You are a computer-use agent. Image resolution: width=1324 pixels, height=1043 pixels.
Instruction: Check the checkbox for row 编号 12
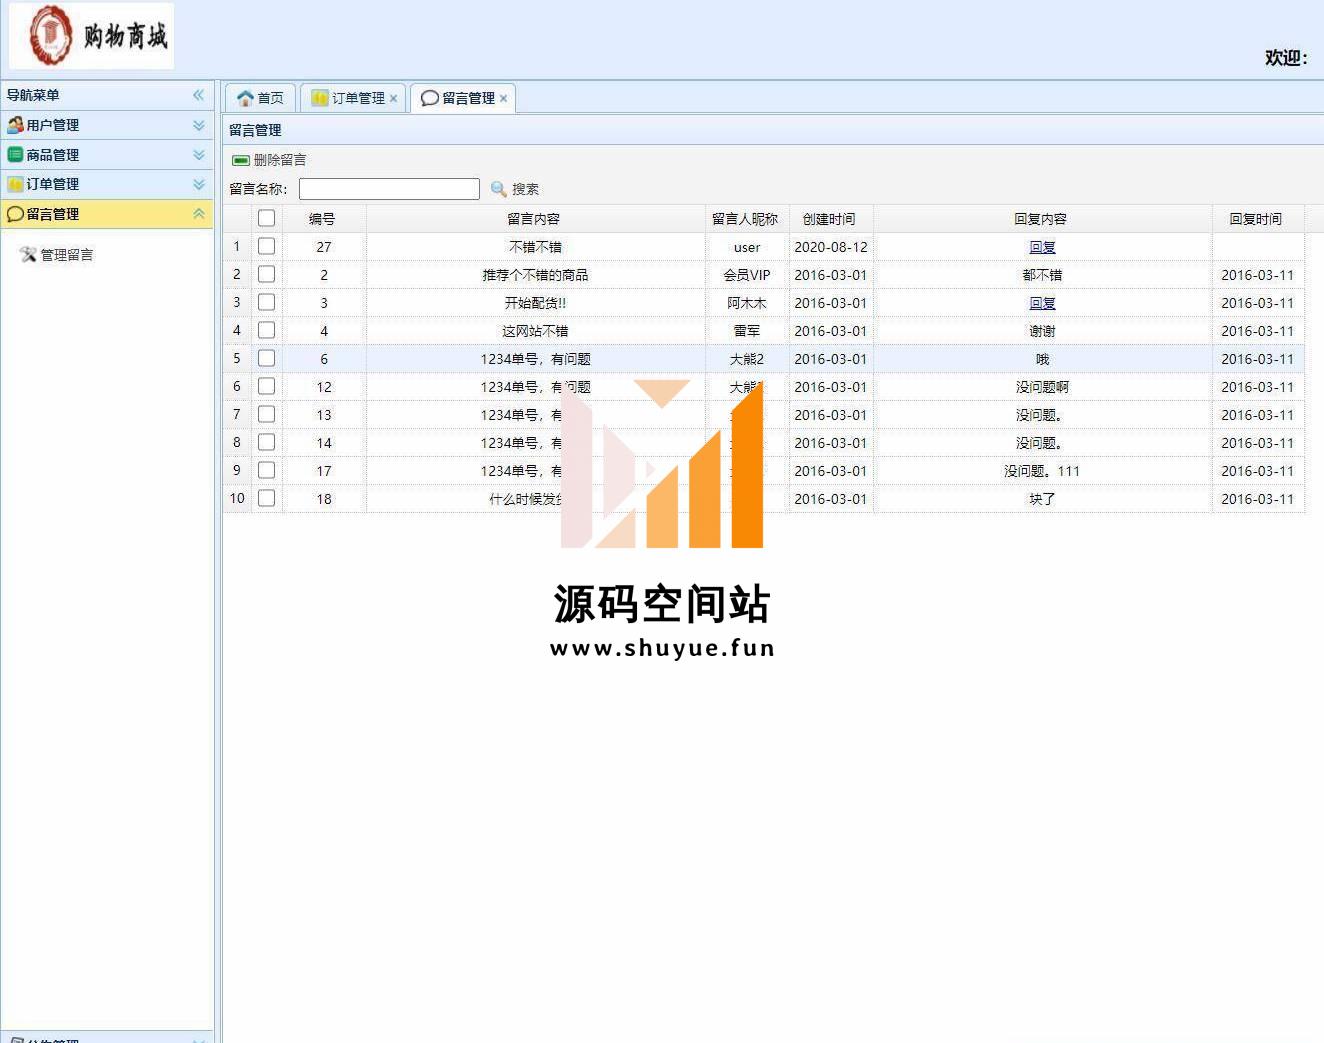tap(266, 386)
